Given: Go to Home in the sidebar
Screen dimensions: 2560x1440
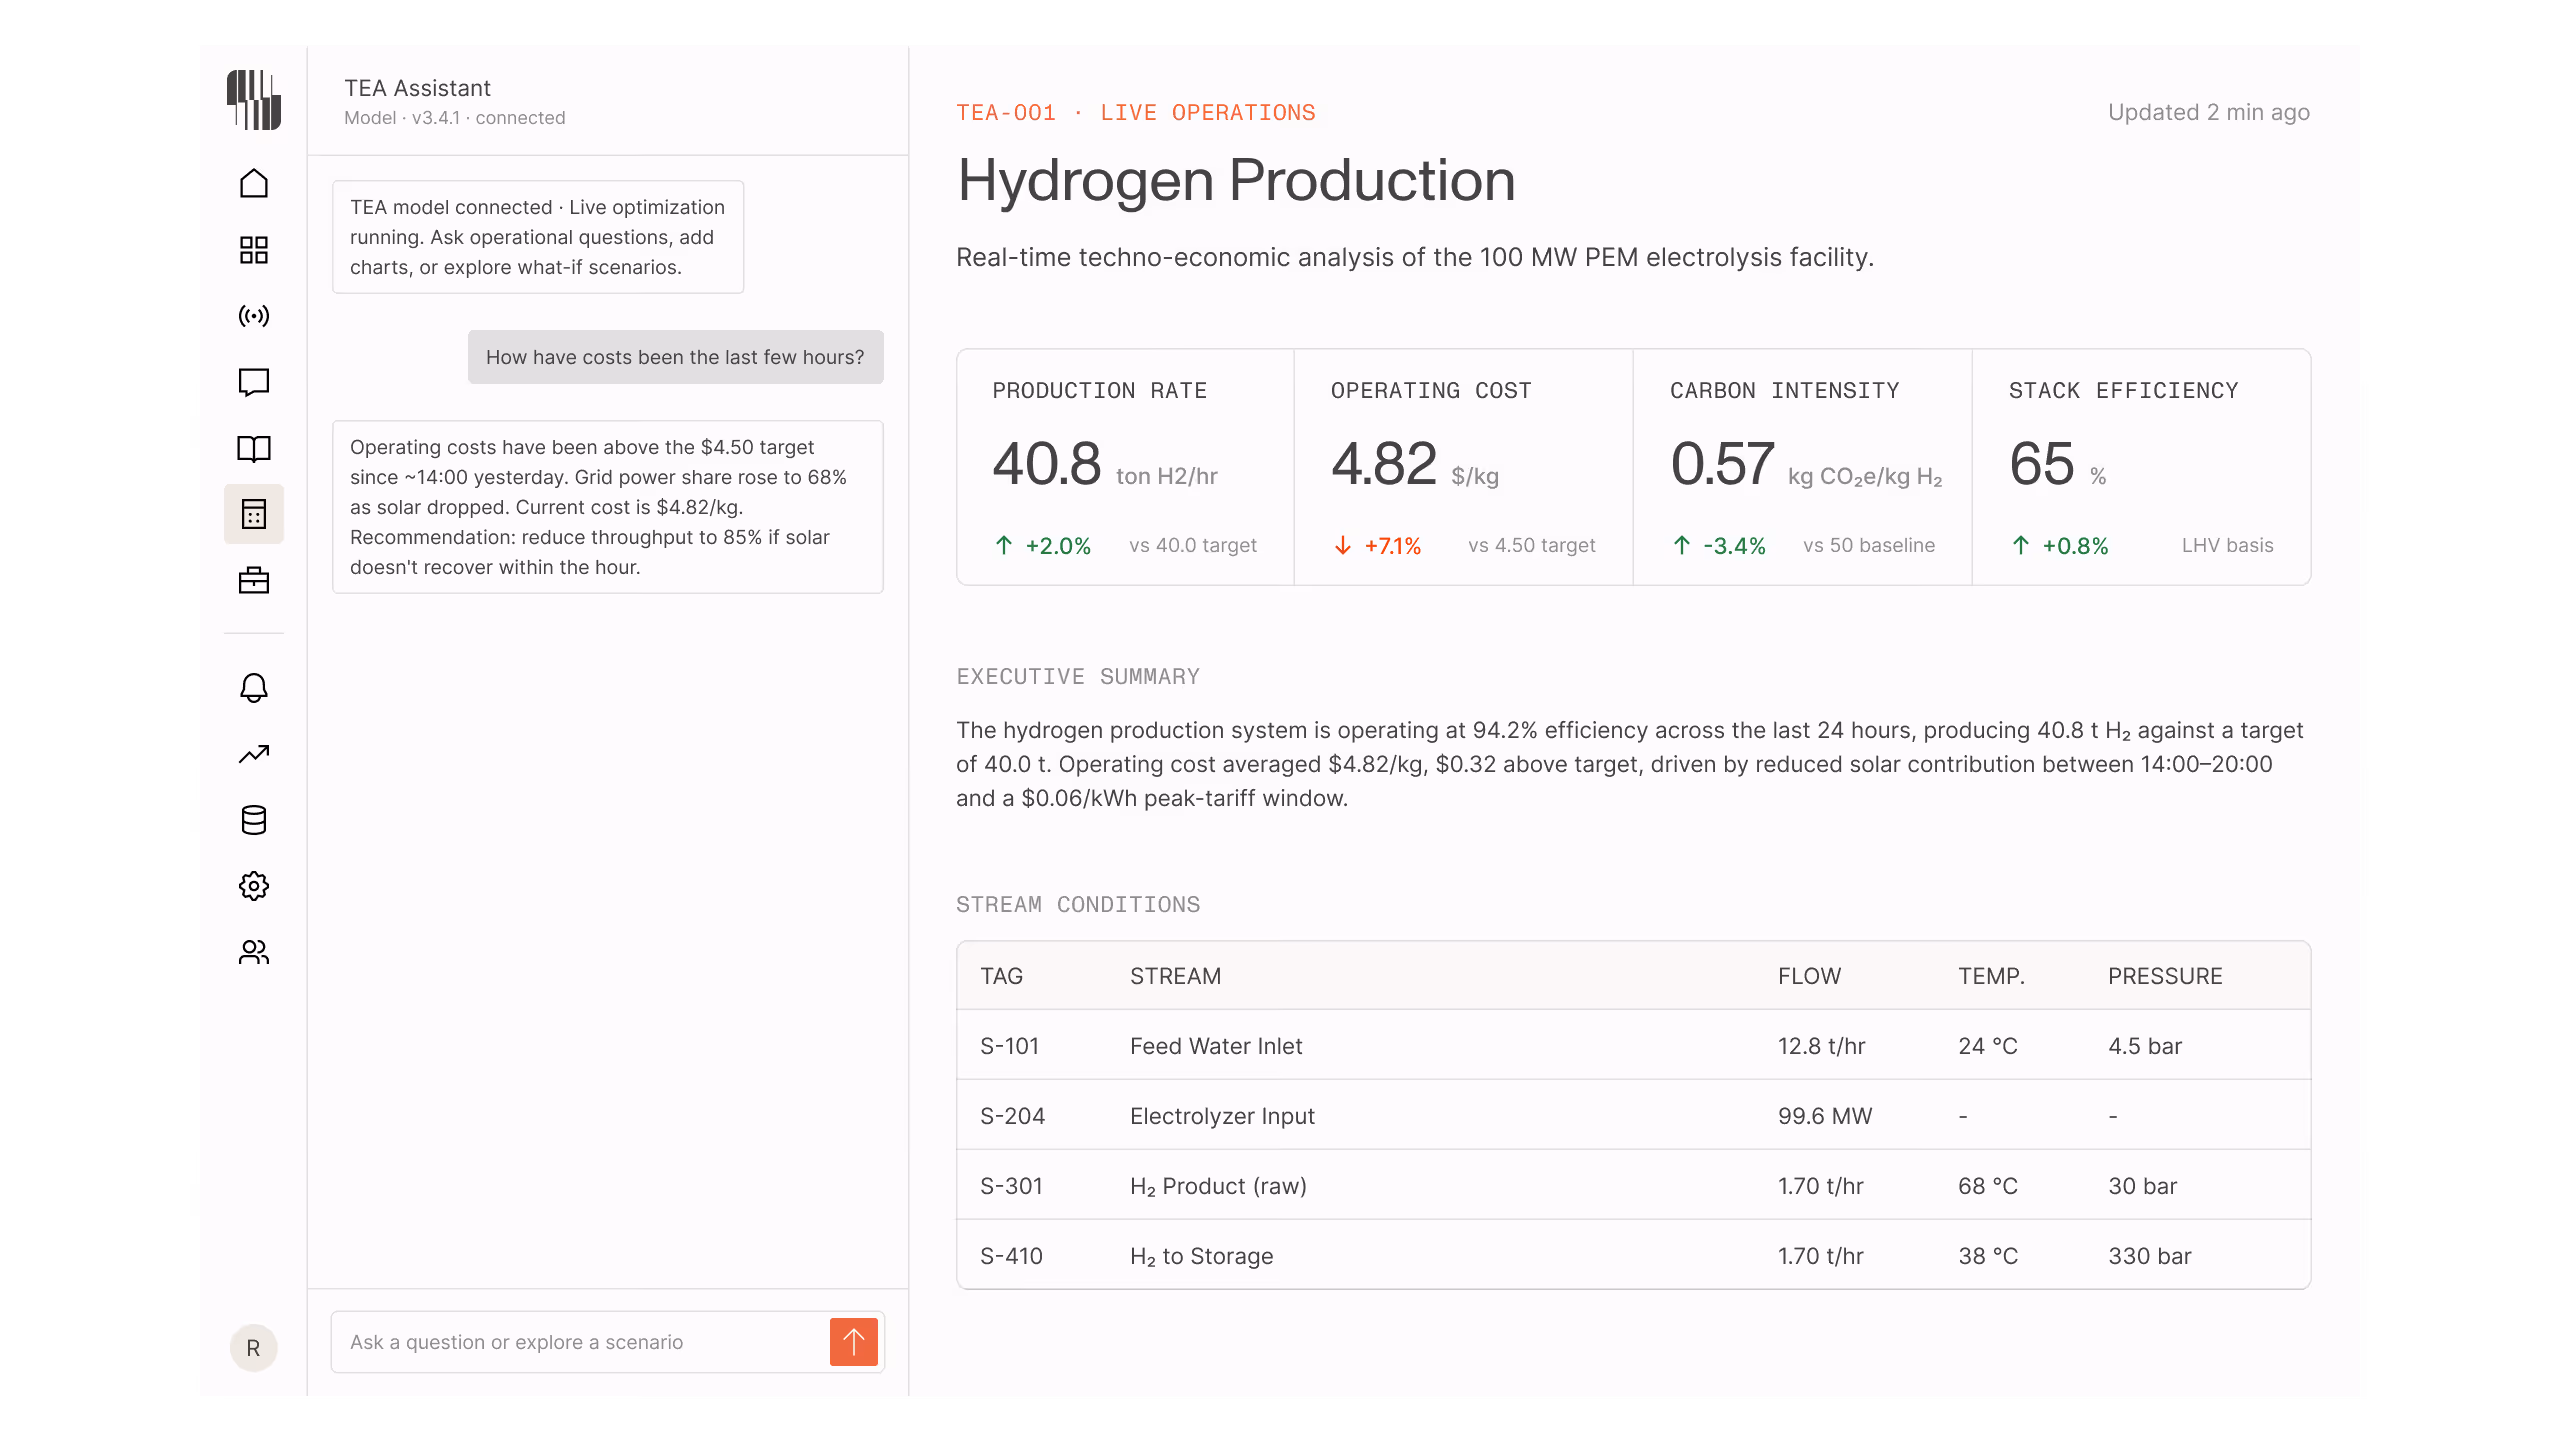Looking at the screenshot, I should point(254,183).
